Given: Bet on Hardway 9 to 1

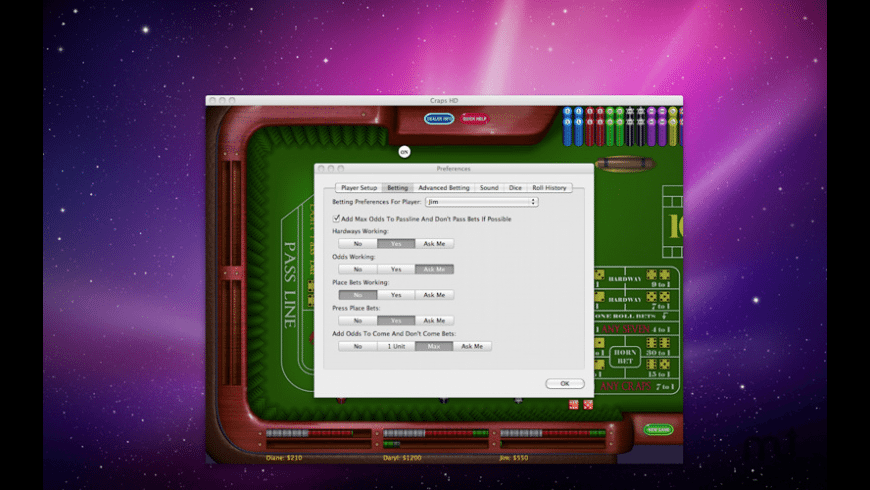Looking at the screenshot, I should [637, 279].
